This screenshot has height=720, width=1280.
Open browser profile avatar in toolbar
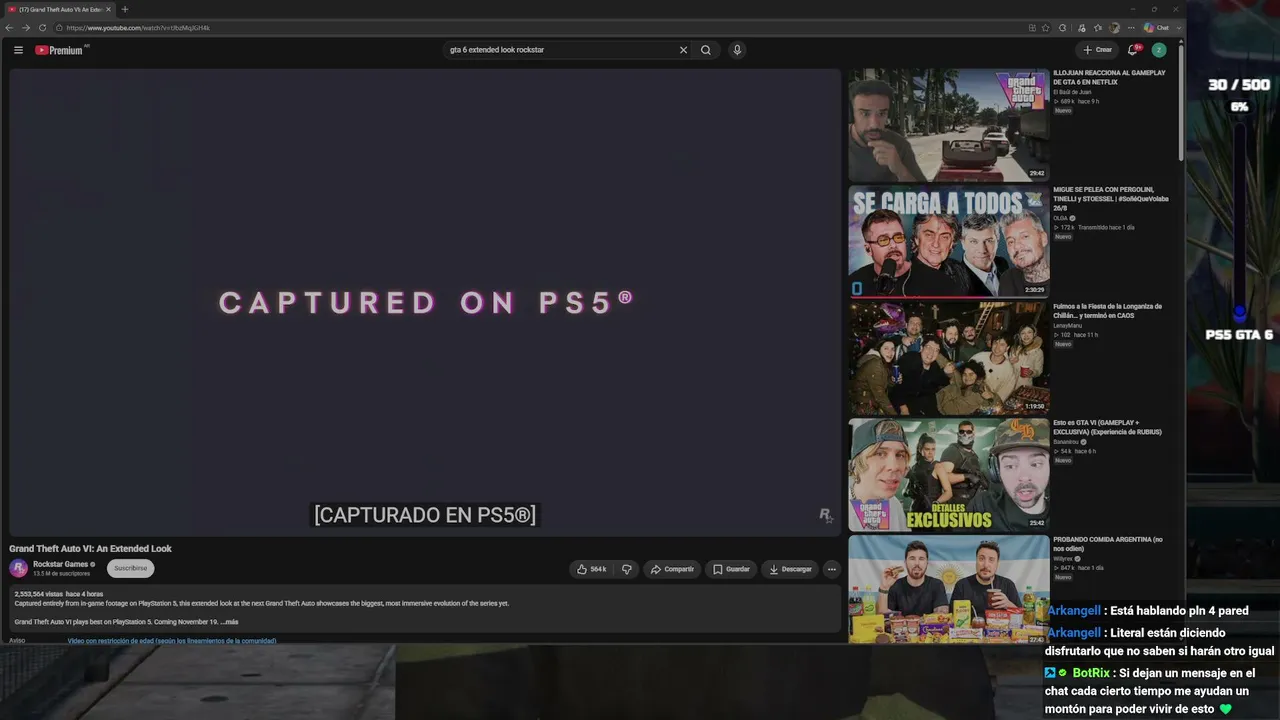point(1114,28)
